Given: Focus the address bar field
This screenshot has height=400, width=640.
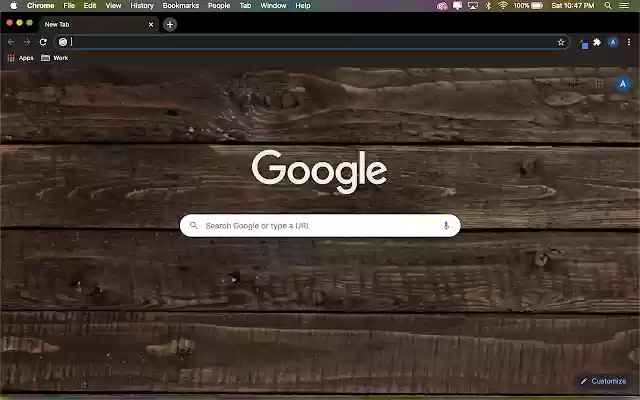Looking at the screenshot, I should [312, 42].
